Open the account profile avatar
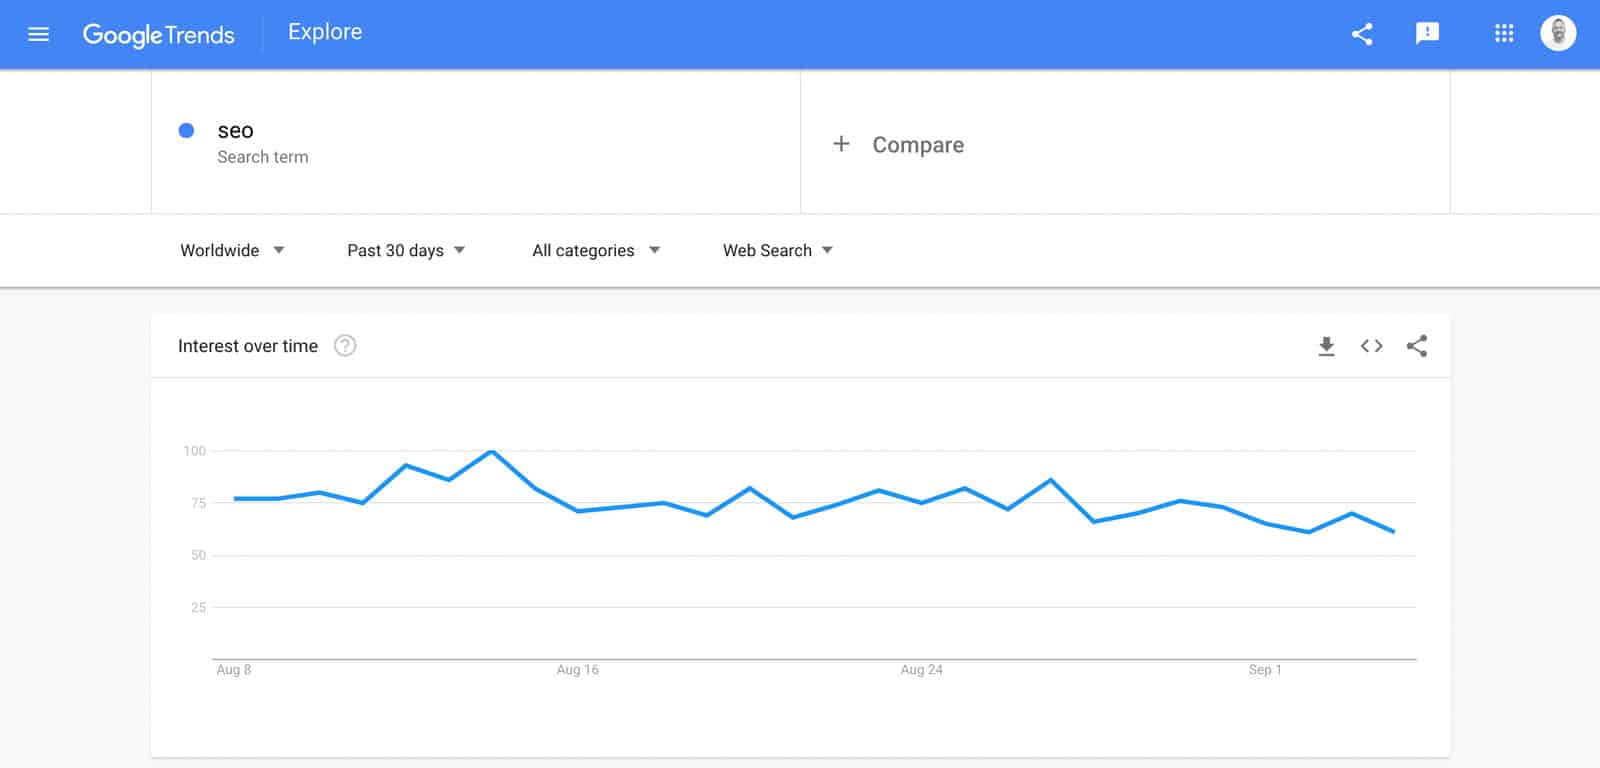The image size is (1600, 768). click(1558, 33)
